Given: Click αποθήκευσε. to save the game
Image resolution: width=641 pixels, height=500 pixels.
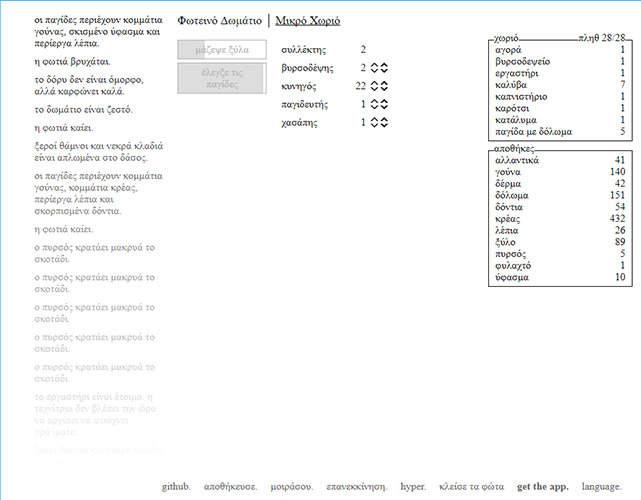Looking at the screenshot, I should tap(230, 487).
